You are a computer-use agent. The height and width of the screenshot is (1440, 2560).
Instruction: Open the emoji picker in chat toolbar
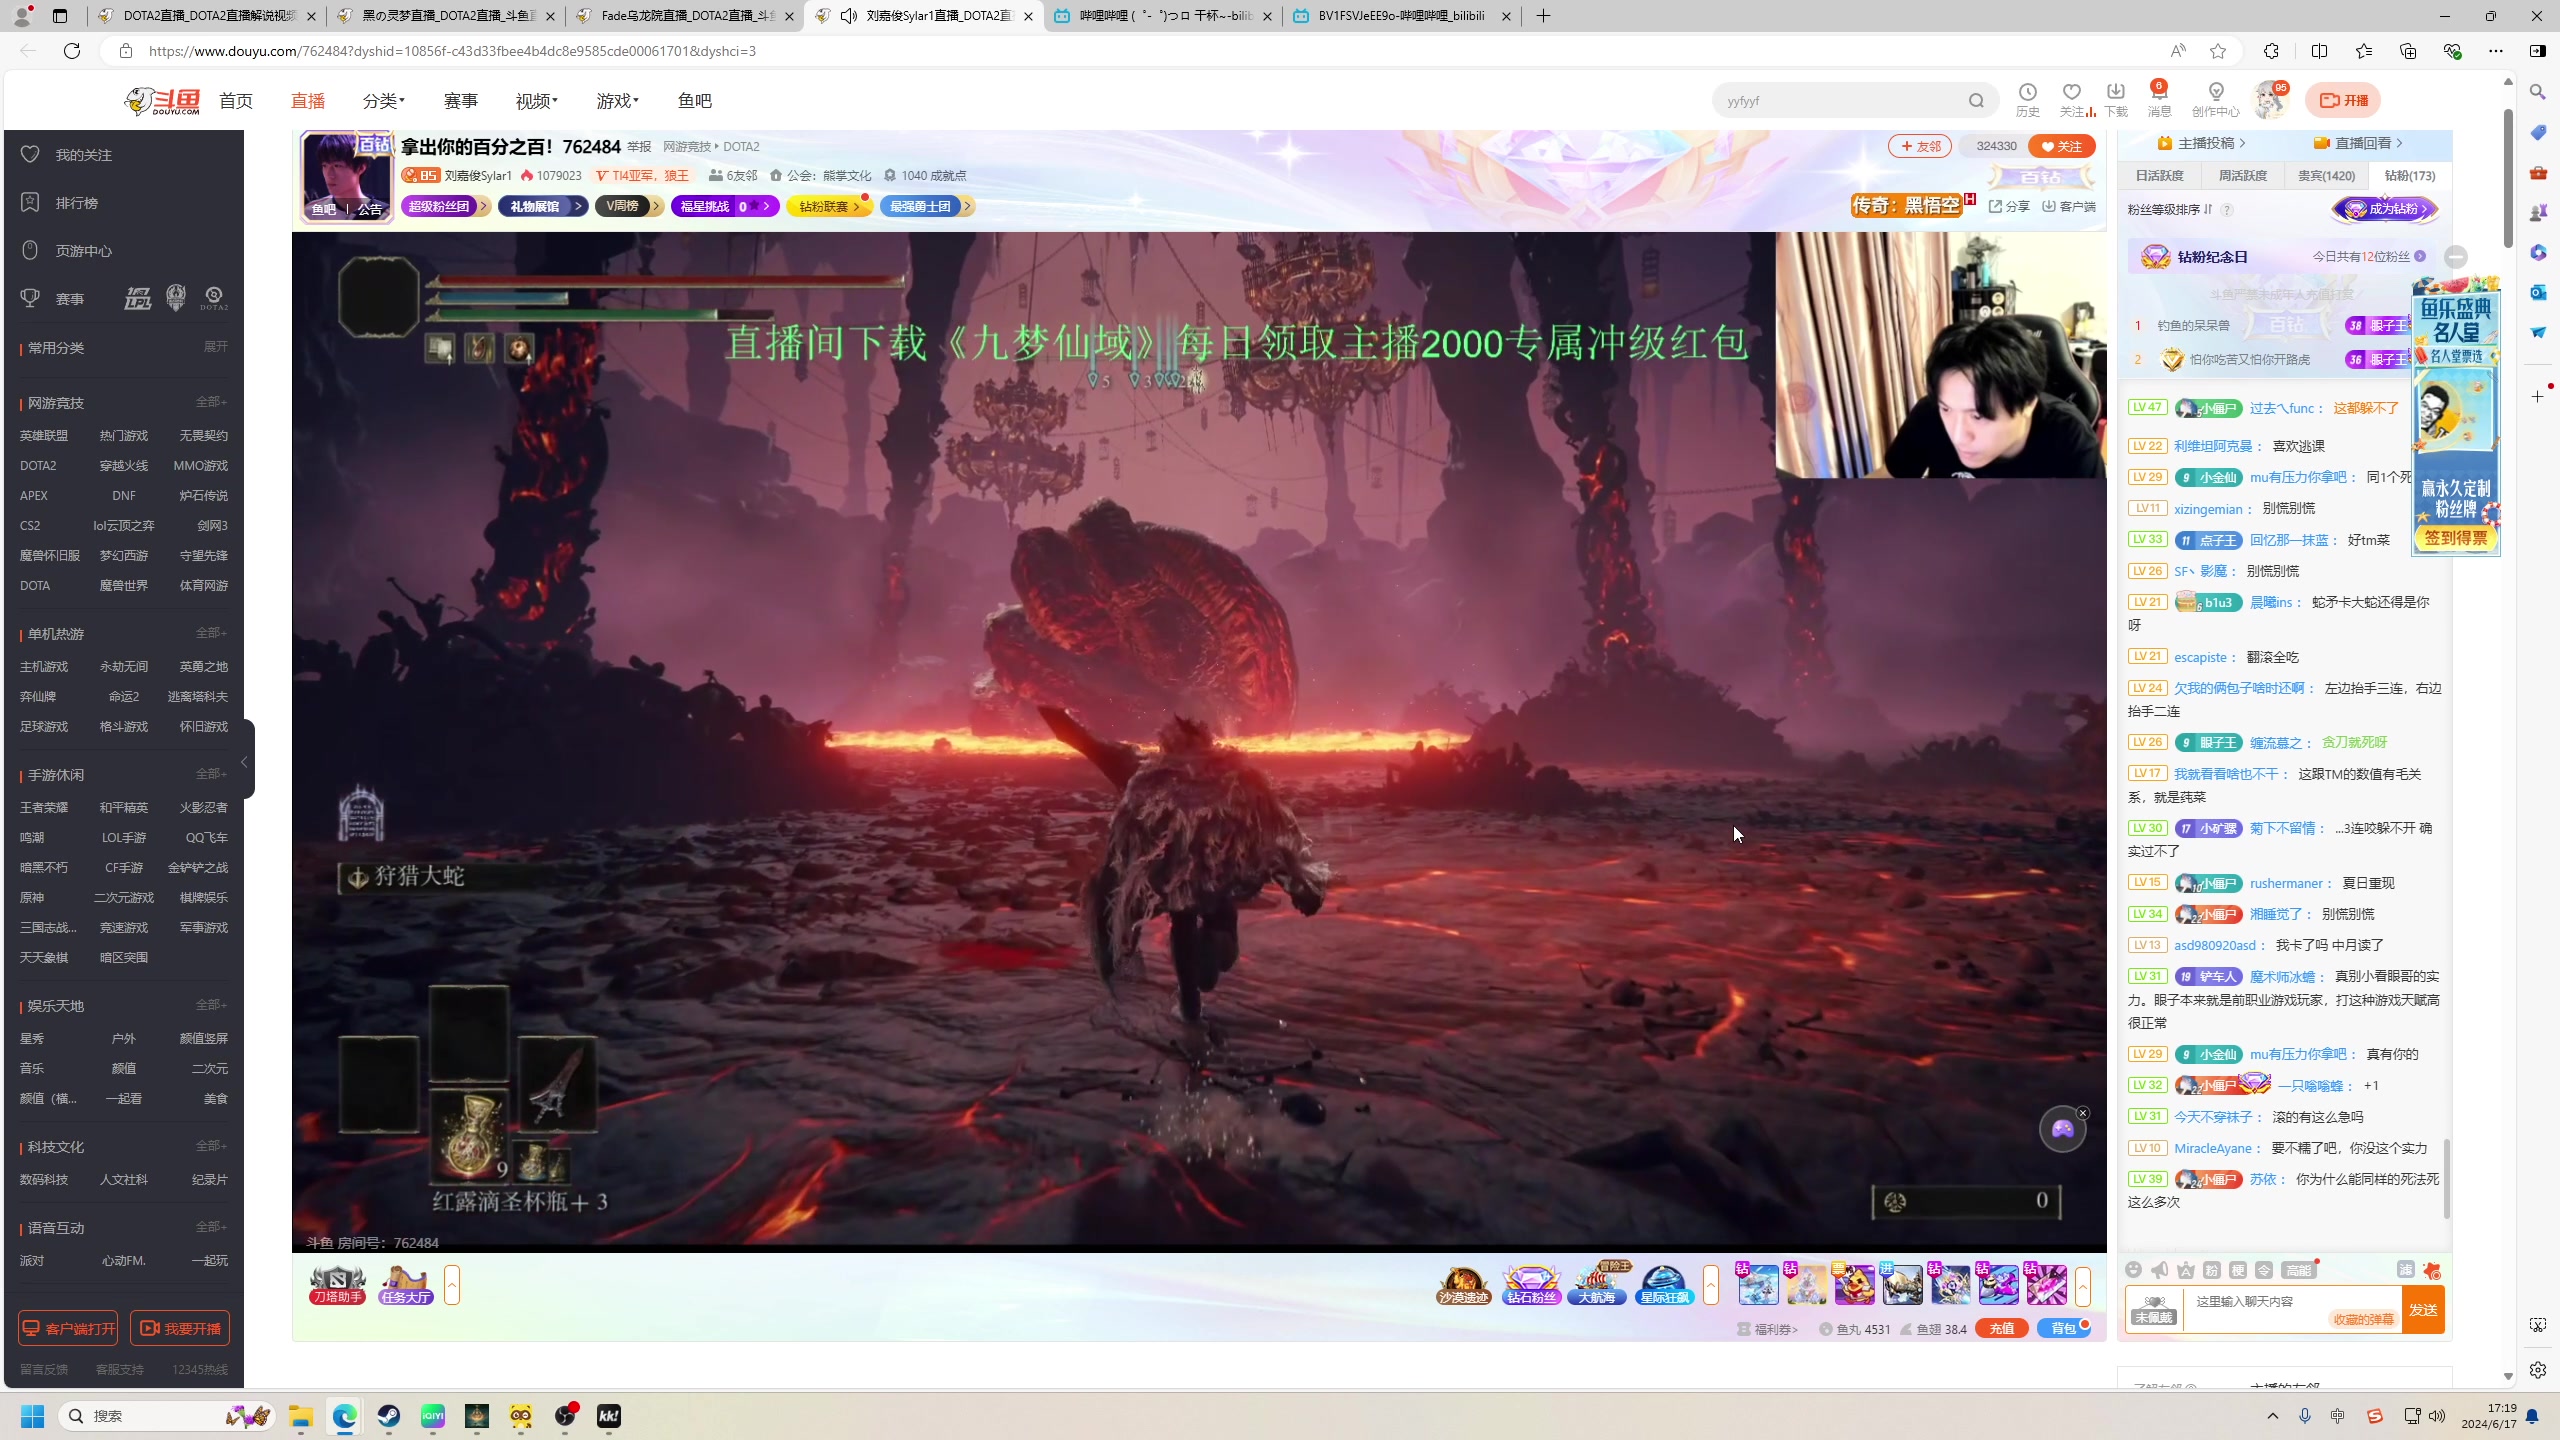pyautogui.click(x=2133, y=1270)
